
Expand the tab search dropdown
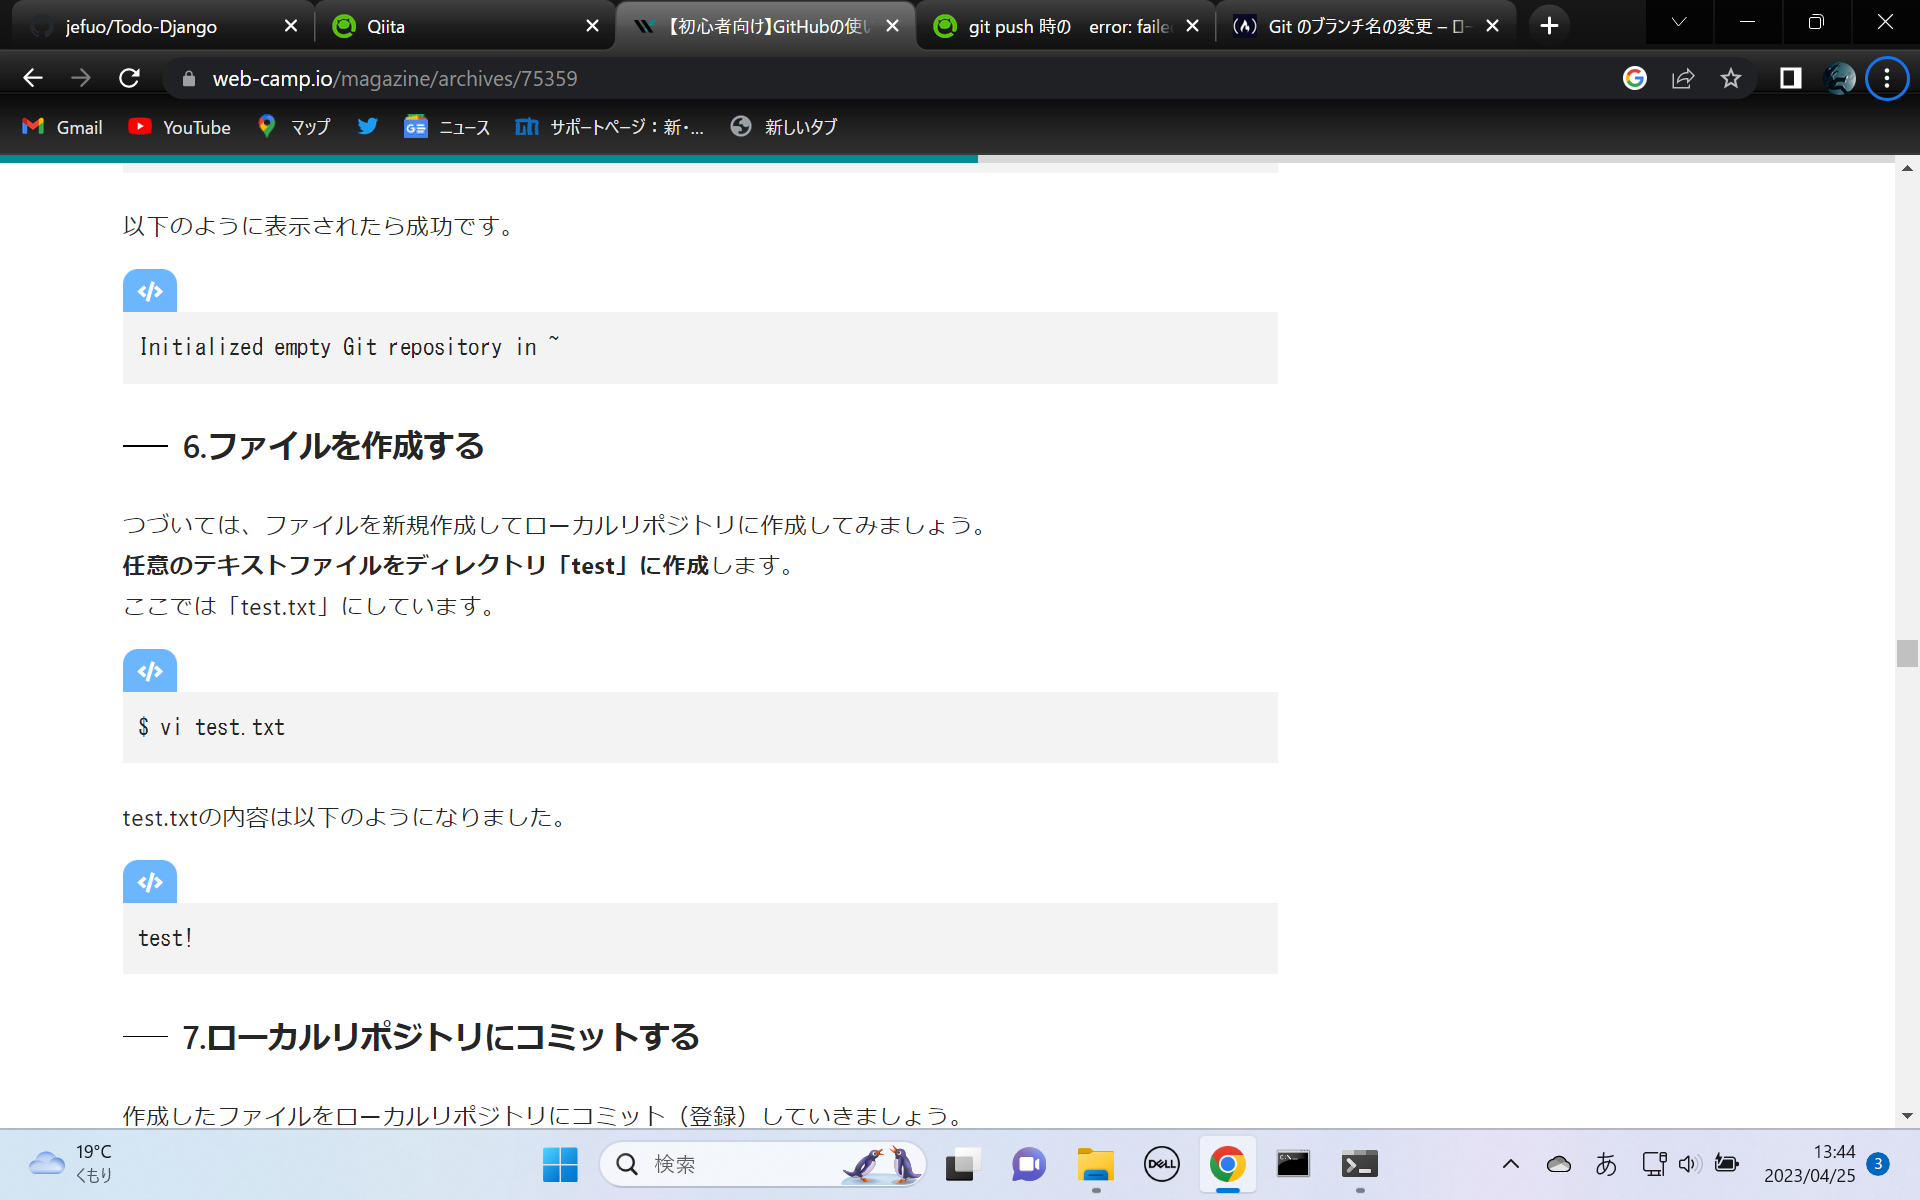[x=1679, y=23]
